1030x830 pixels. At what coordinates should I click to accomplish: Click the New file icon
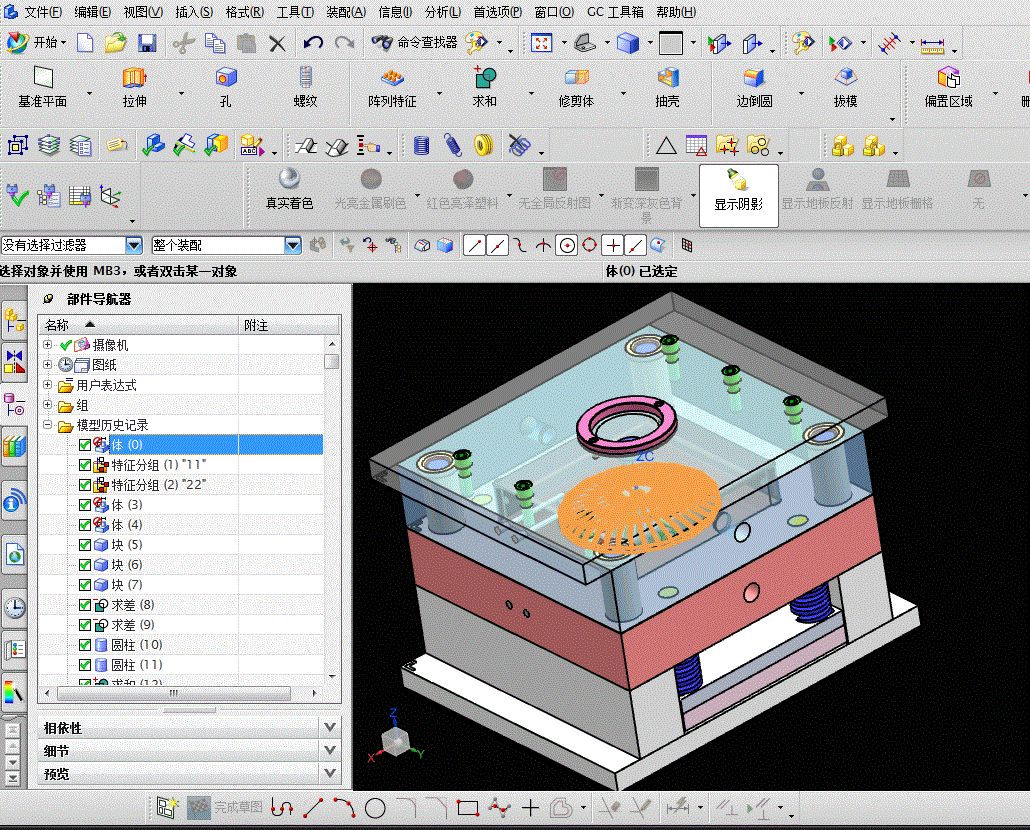[85, 43]
